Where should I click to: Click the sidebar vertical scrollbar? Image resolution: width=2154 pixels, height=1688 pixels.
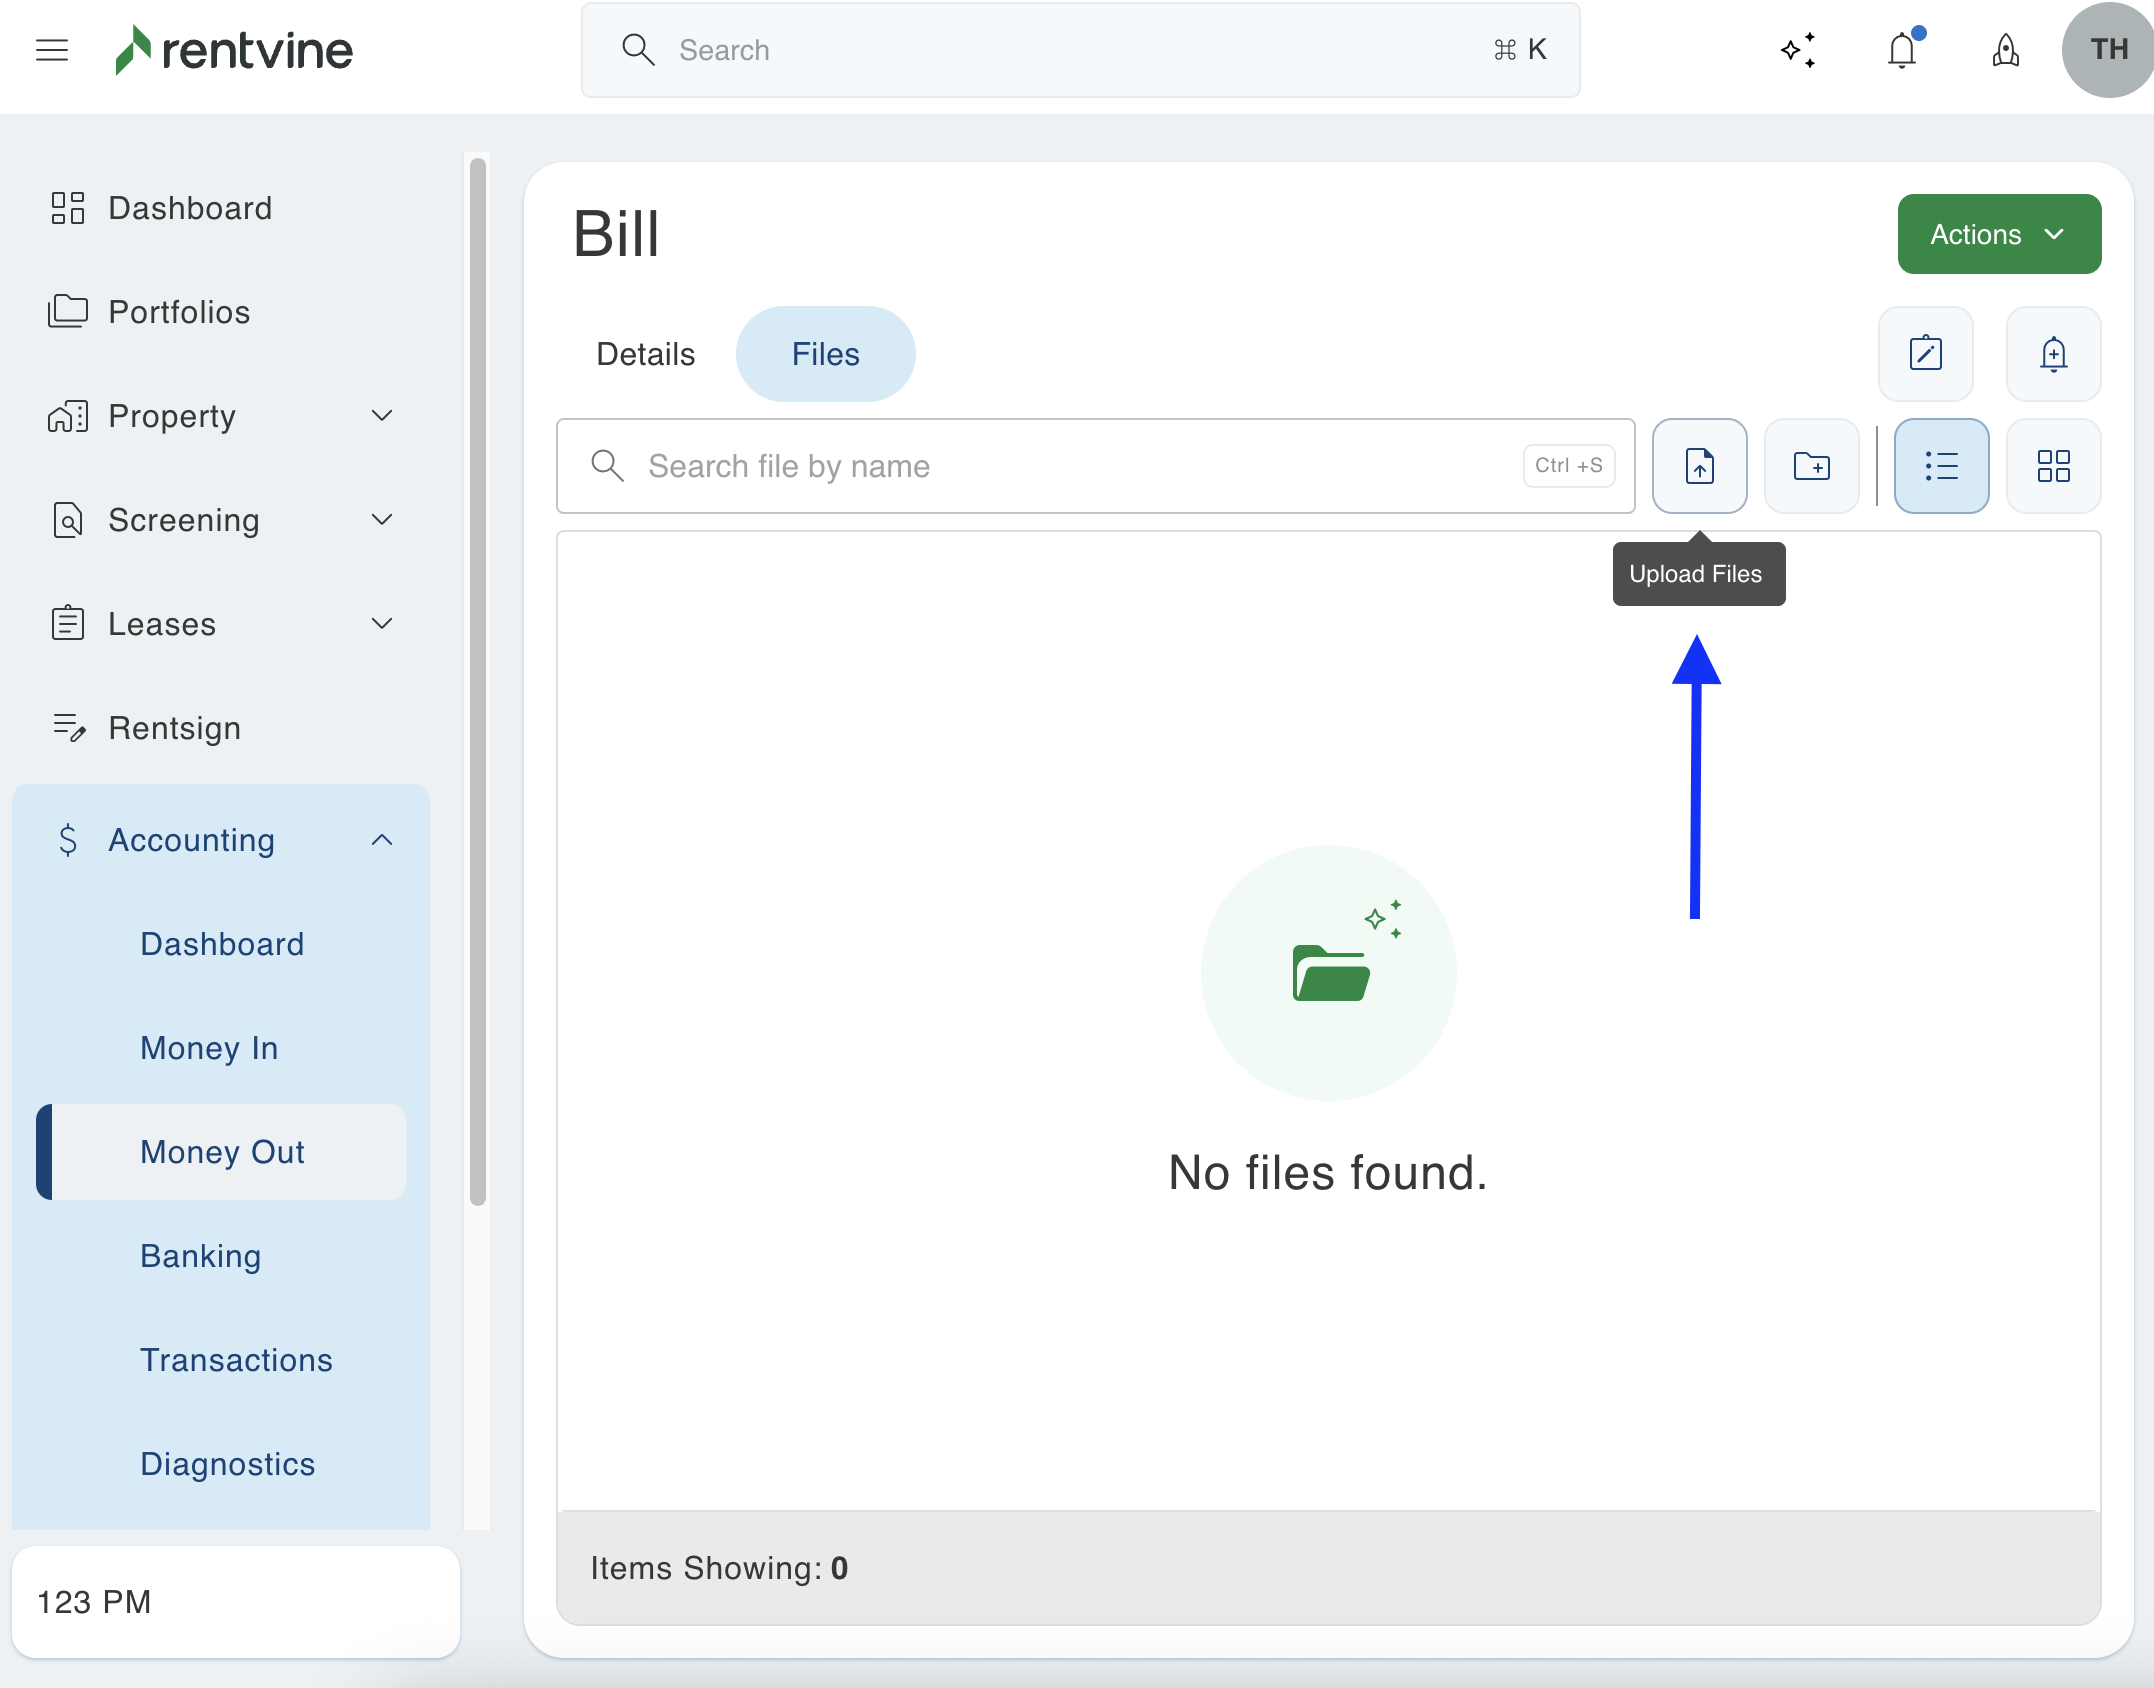pos(478,680)
